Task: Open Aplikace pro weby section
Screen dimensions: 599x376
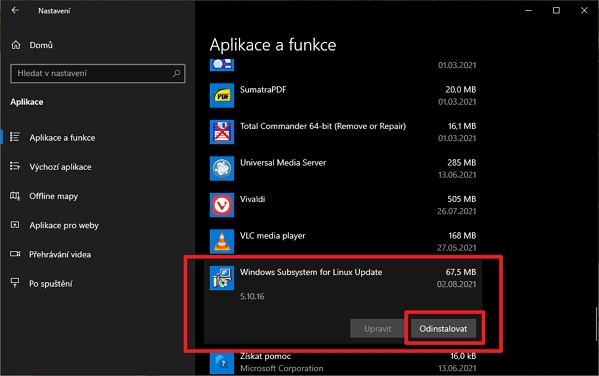Action: (x=64, y=225)
